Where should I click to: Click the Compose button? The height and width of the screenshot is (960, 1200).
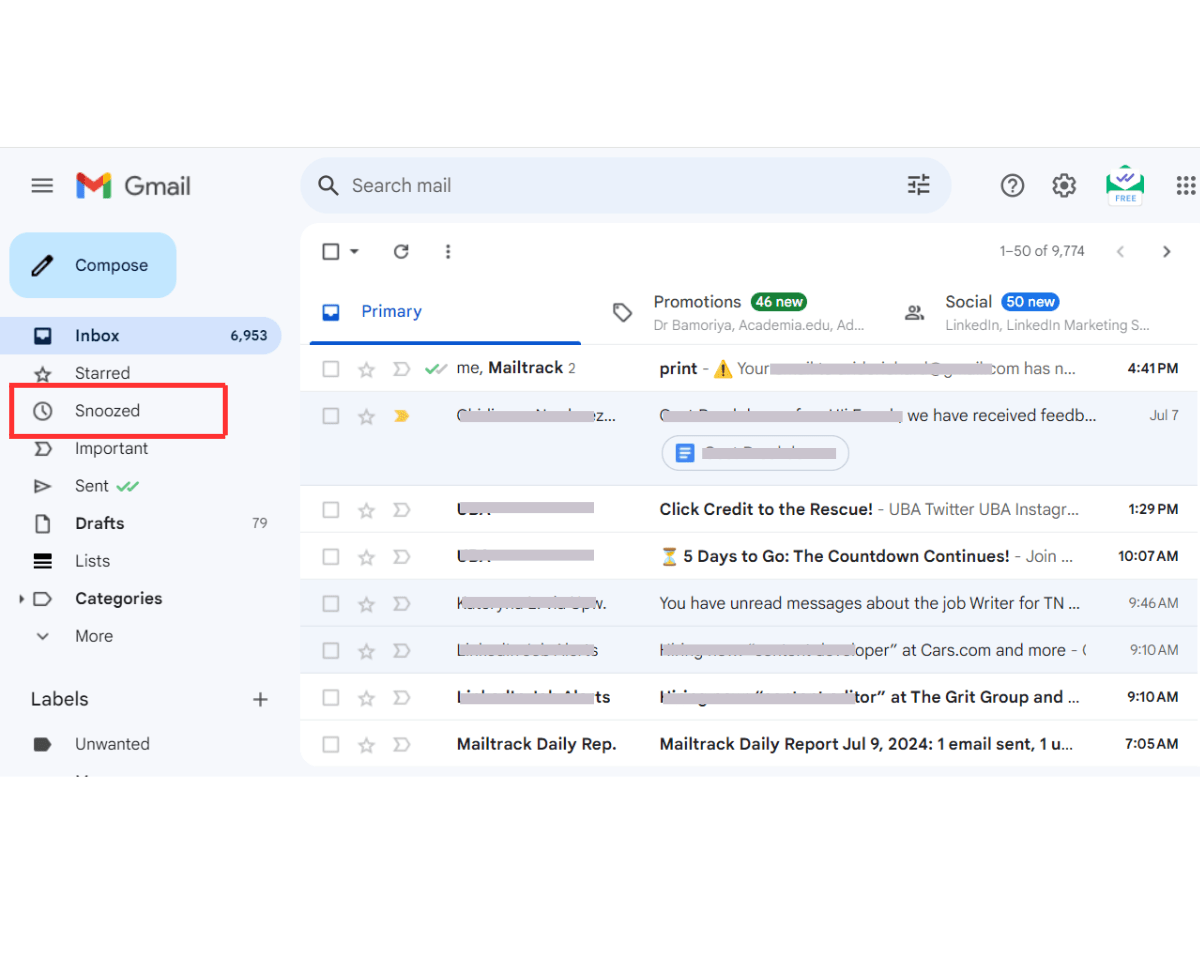tap(93, 265)
